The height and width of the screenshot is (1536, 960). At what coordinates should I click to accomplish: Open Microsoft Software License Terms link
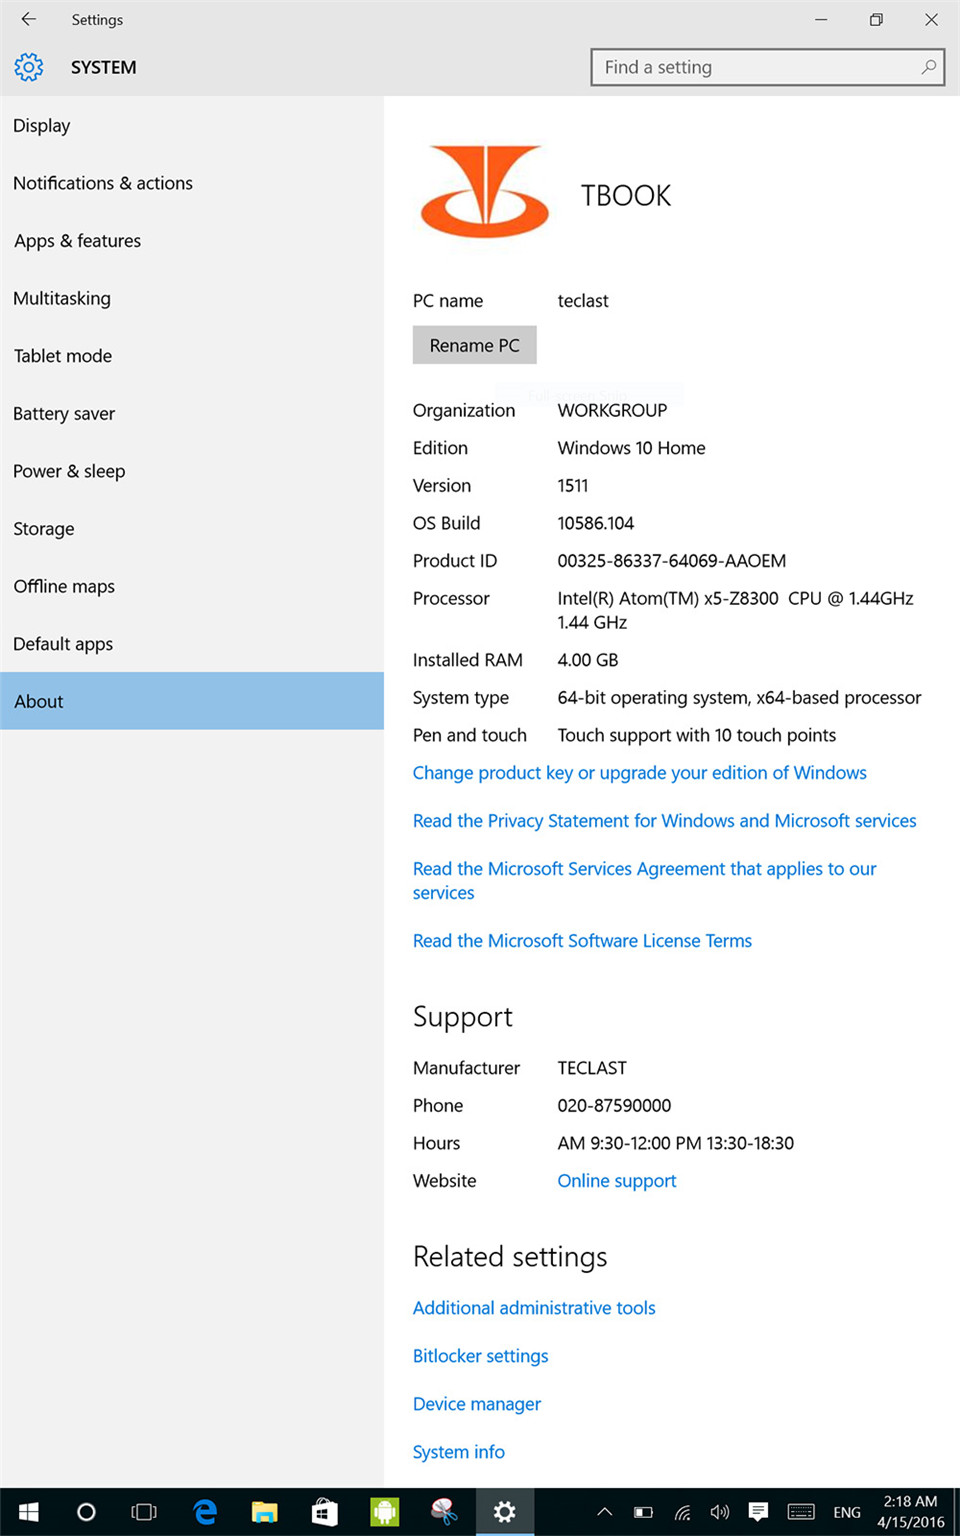tap(582, 941)
